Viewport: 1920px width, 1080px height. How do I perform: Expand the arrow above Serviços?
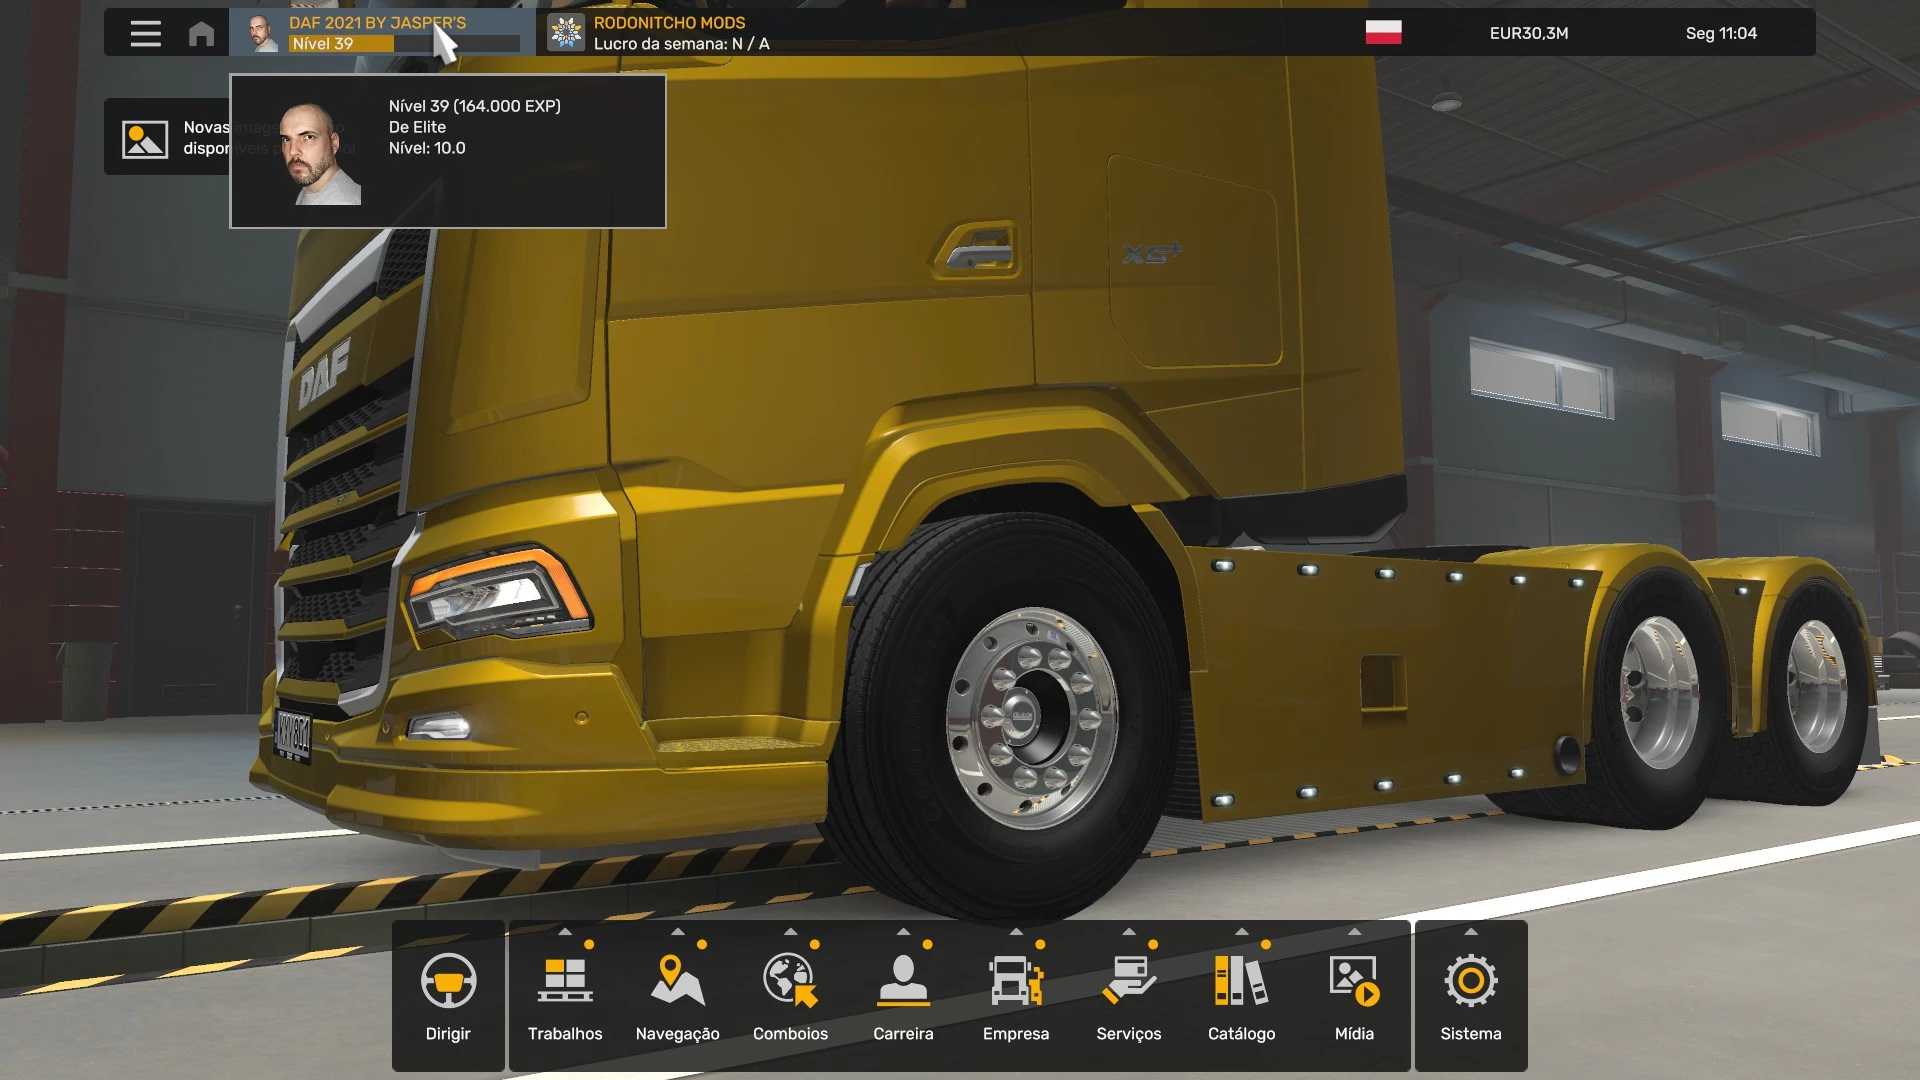(x=1128, y=932)
